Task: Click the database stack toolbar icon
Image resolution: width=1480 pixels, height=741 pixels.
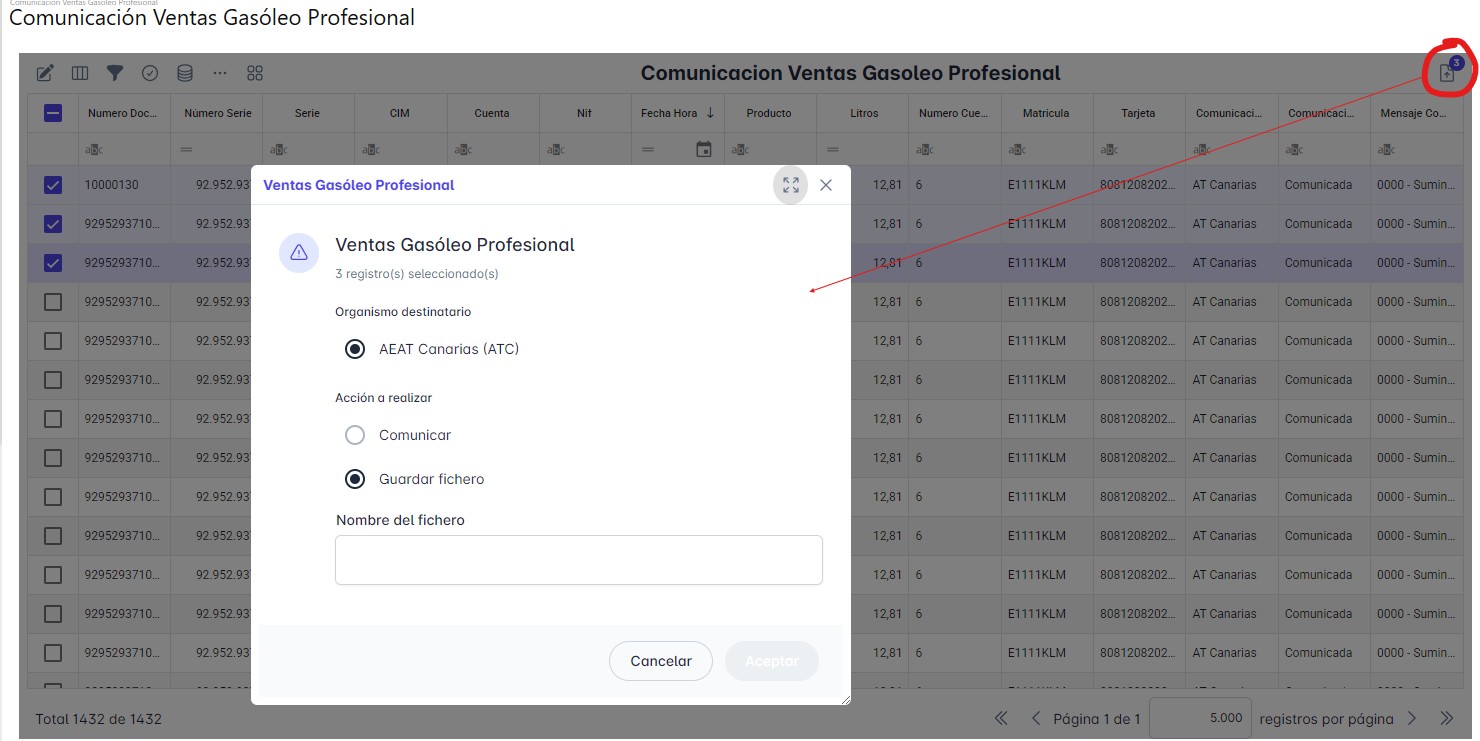Action: coord(185,73)
